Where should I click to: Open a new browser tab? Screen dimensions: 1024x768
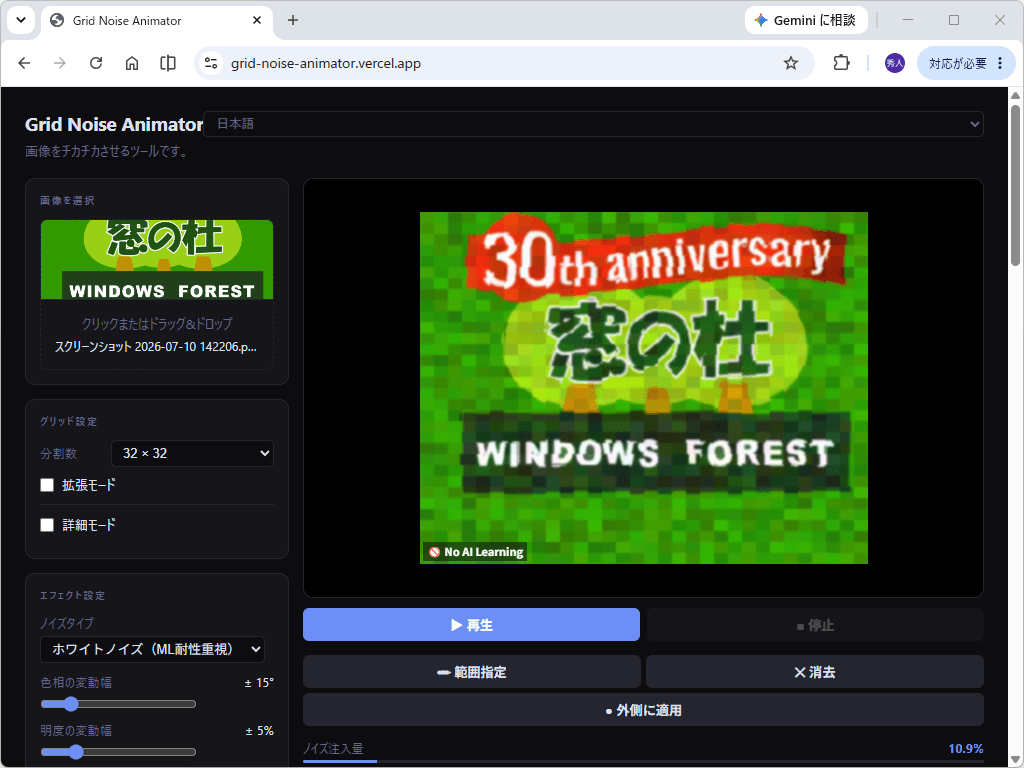(293, 20)
